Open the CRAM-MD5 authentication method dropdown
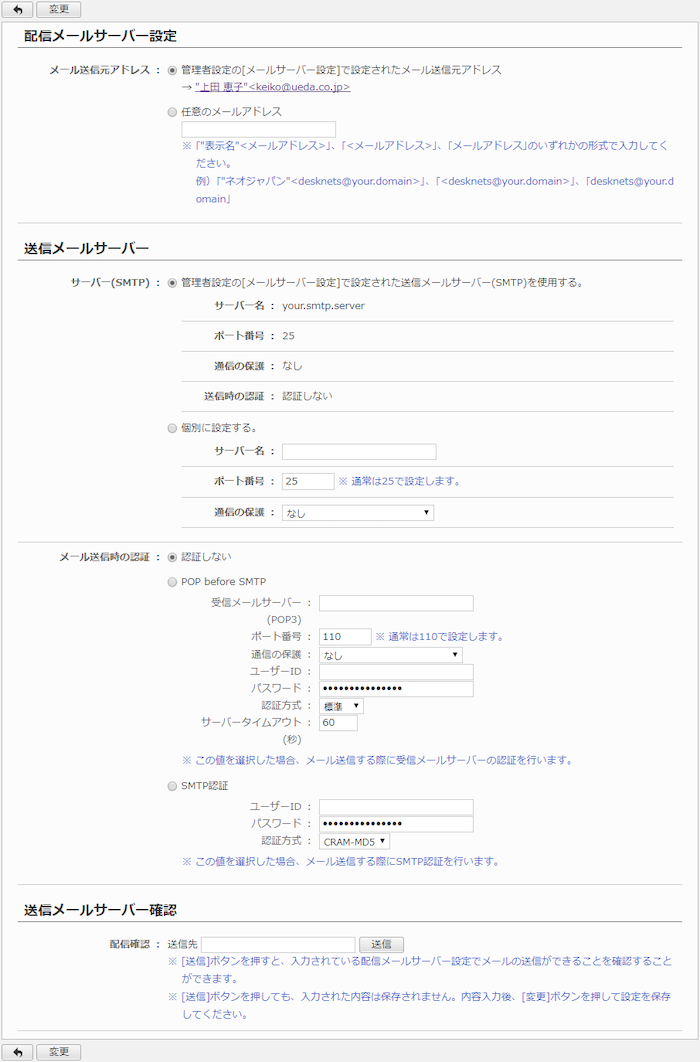This screenshot has height=1062, width=700. pos(355,842)
